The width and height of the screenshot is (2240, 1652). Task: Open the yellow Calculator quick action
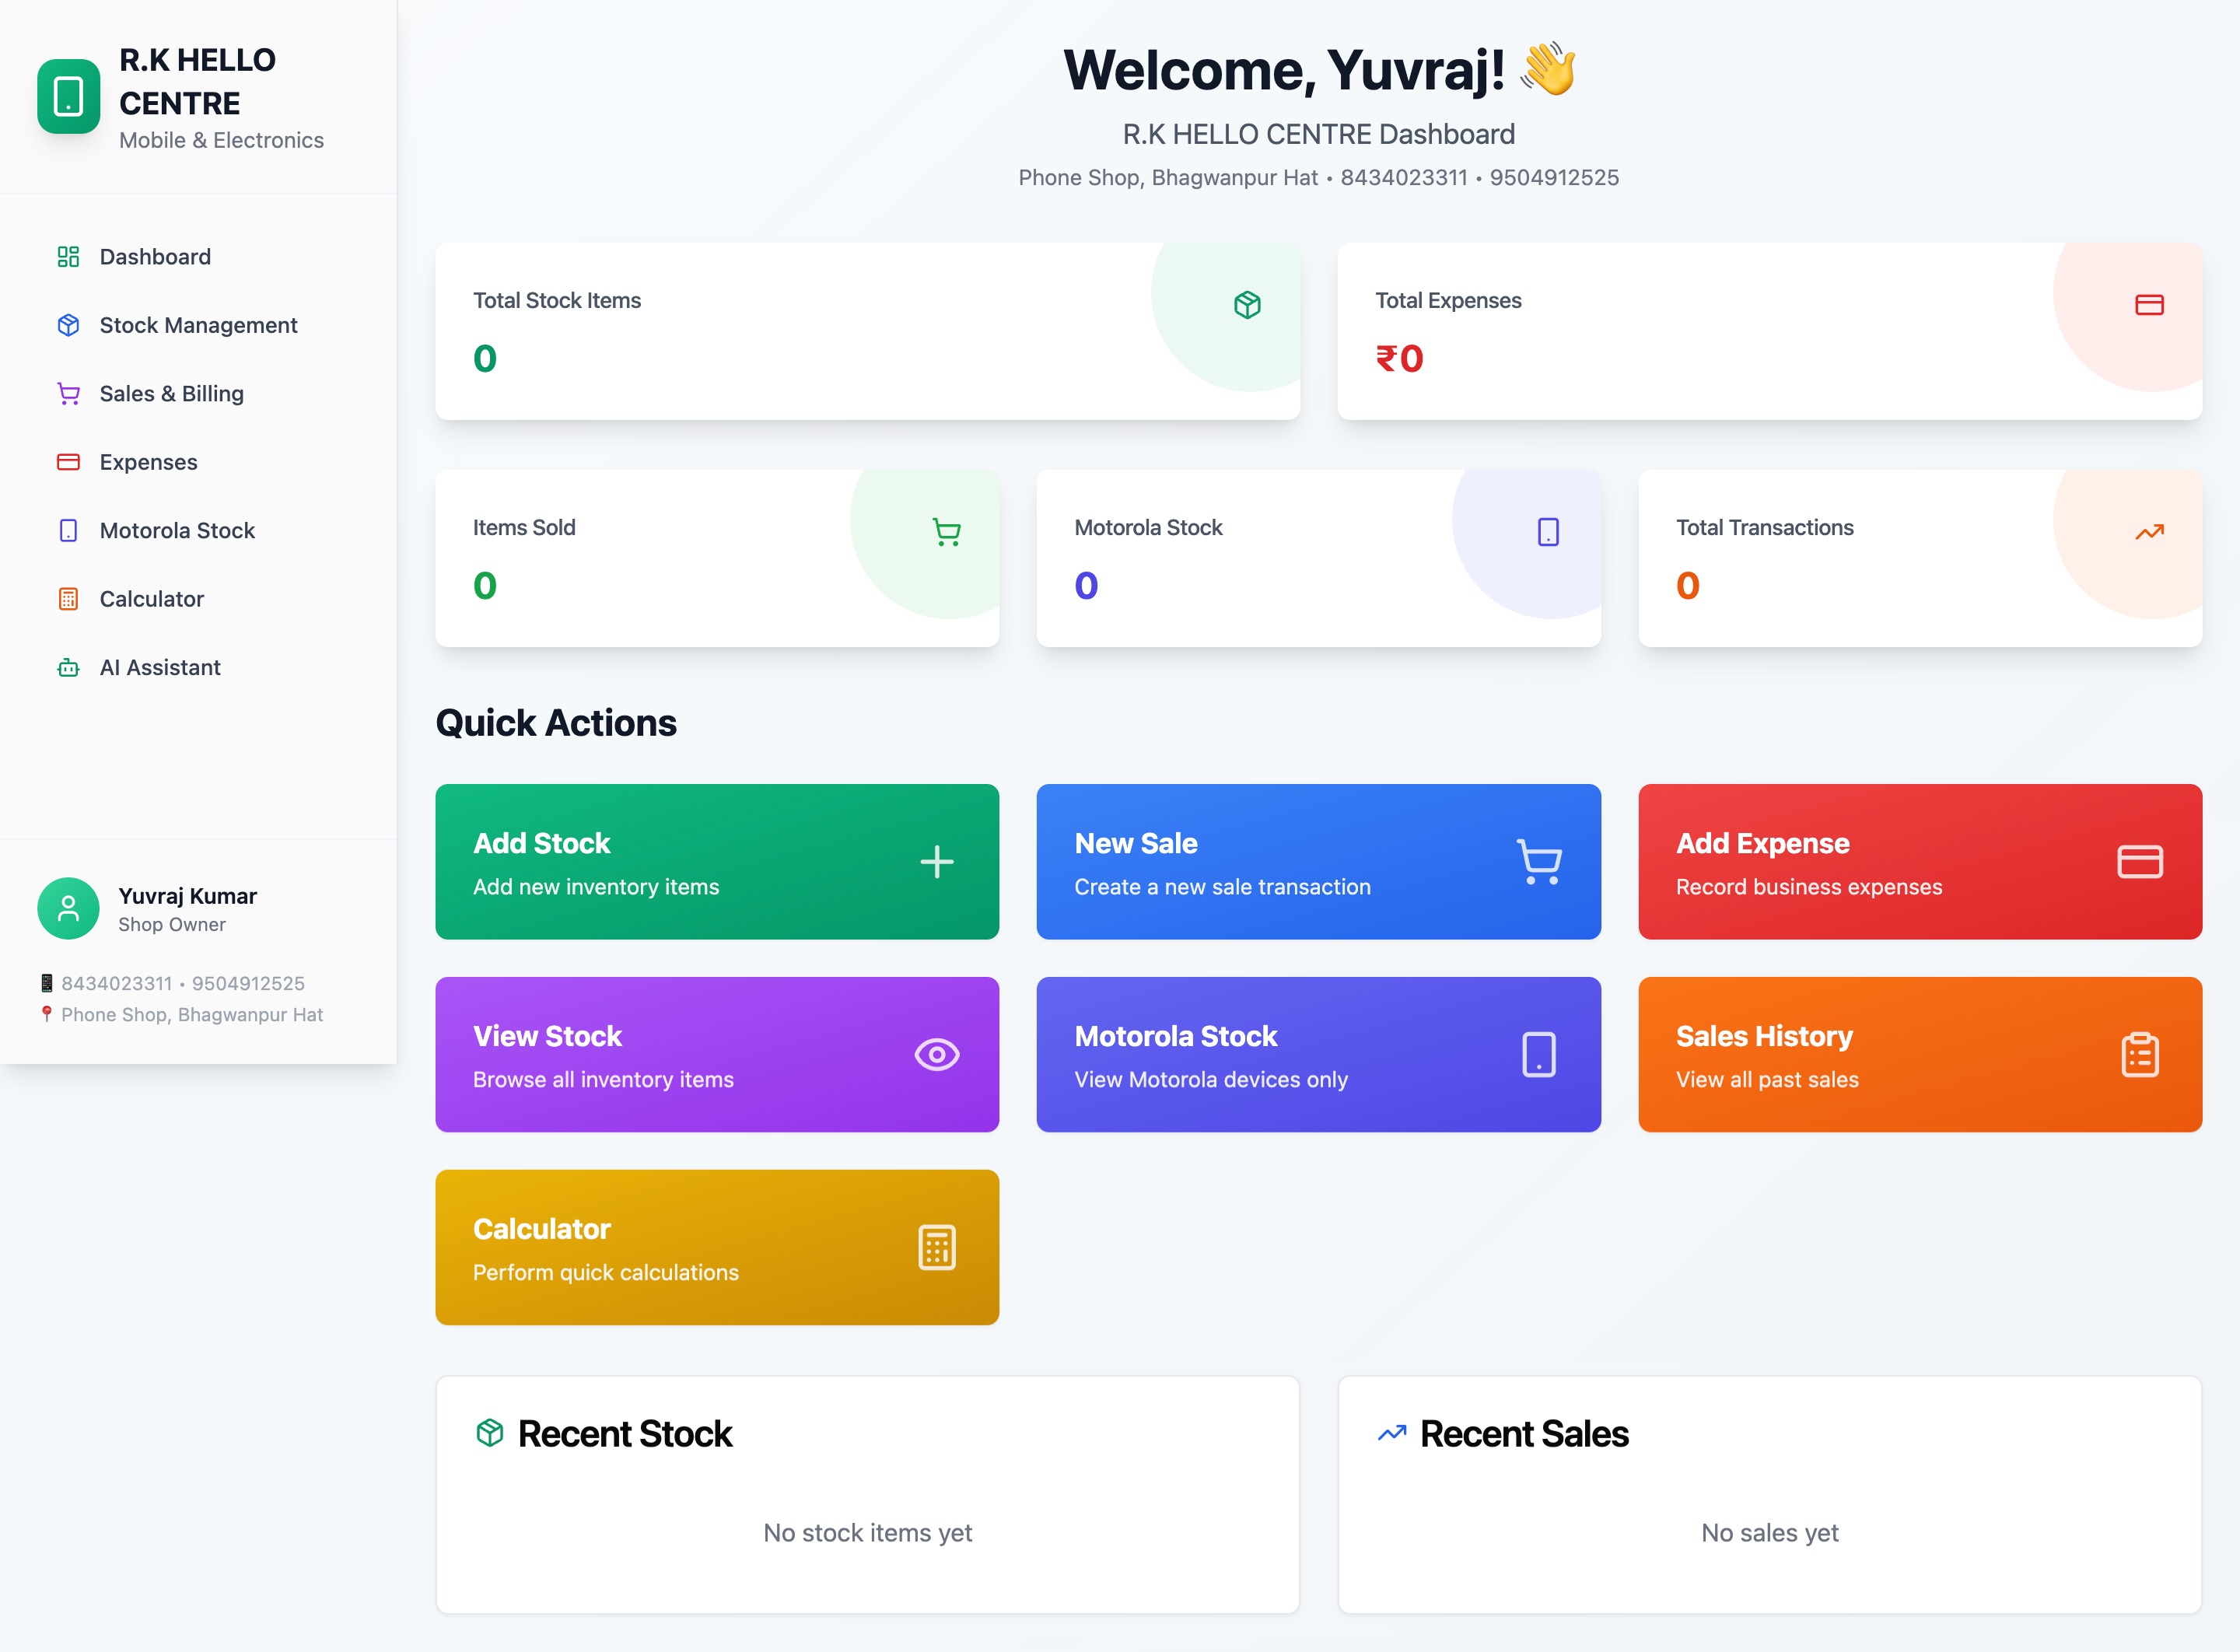pyautogui.click(x=717, y=1247)
